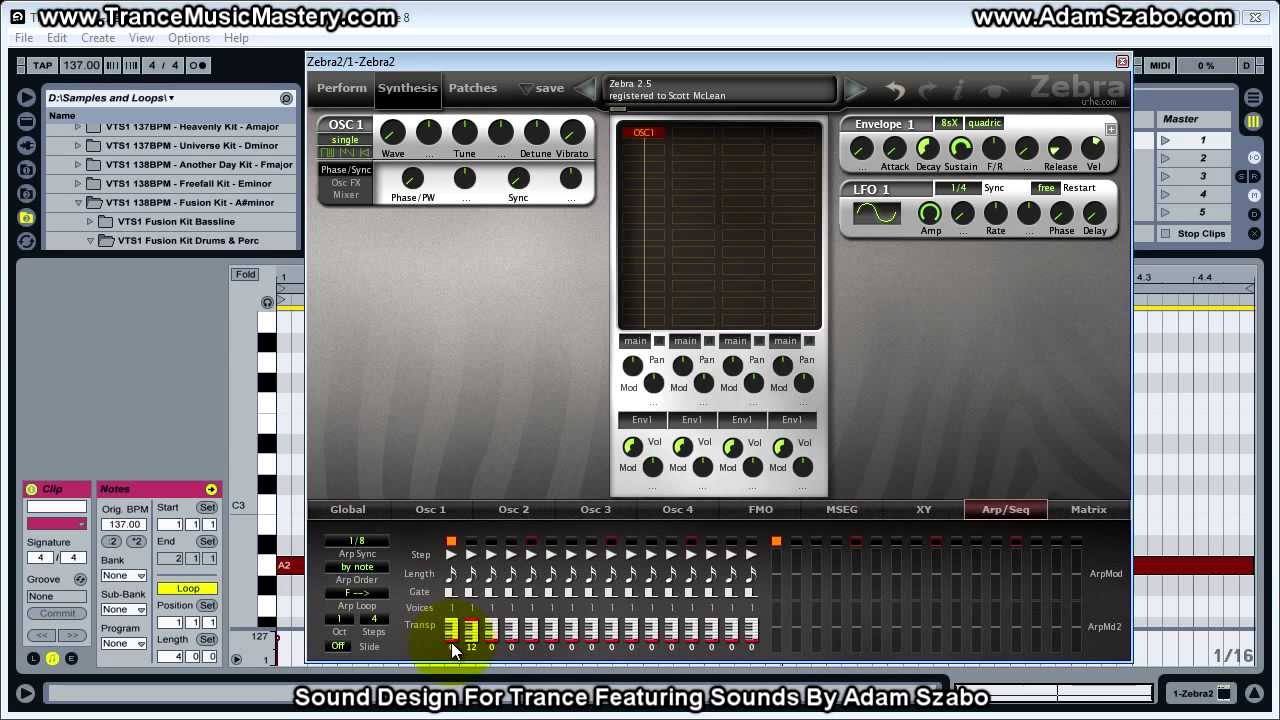Click the Zebra redo arrow icon
Screen dimensions: 1280x720
point(927,91)
